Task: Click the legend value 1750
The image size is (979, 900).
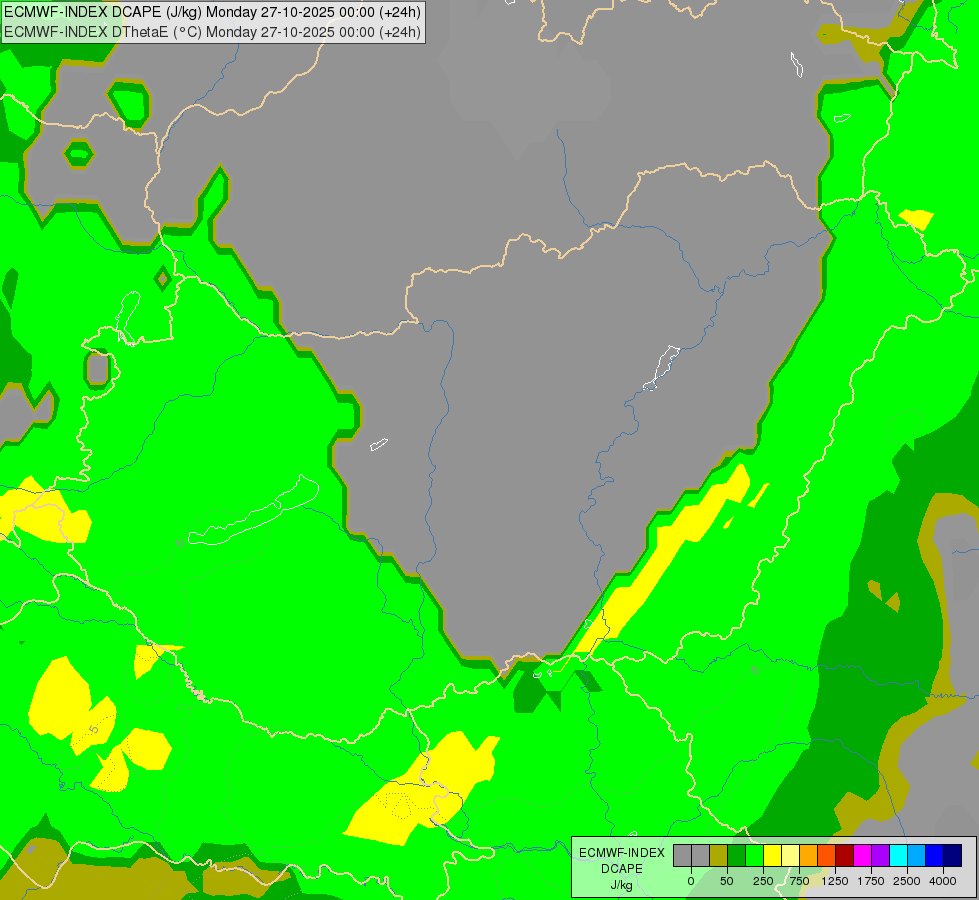Action: pyautogui.click(x=871, y=881)
